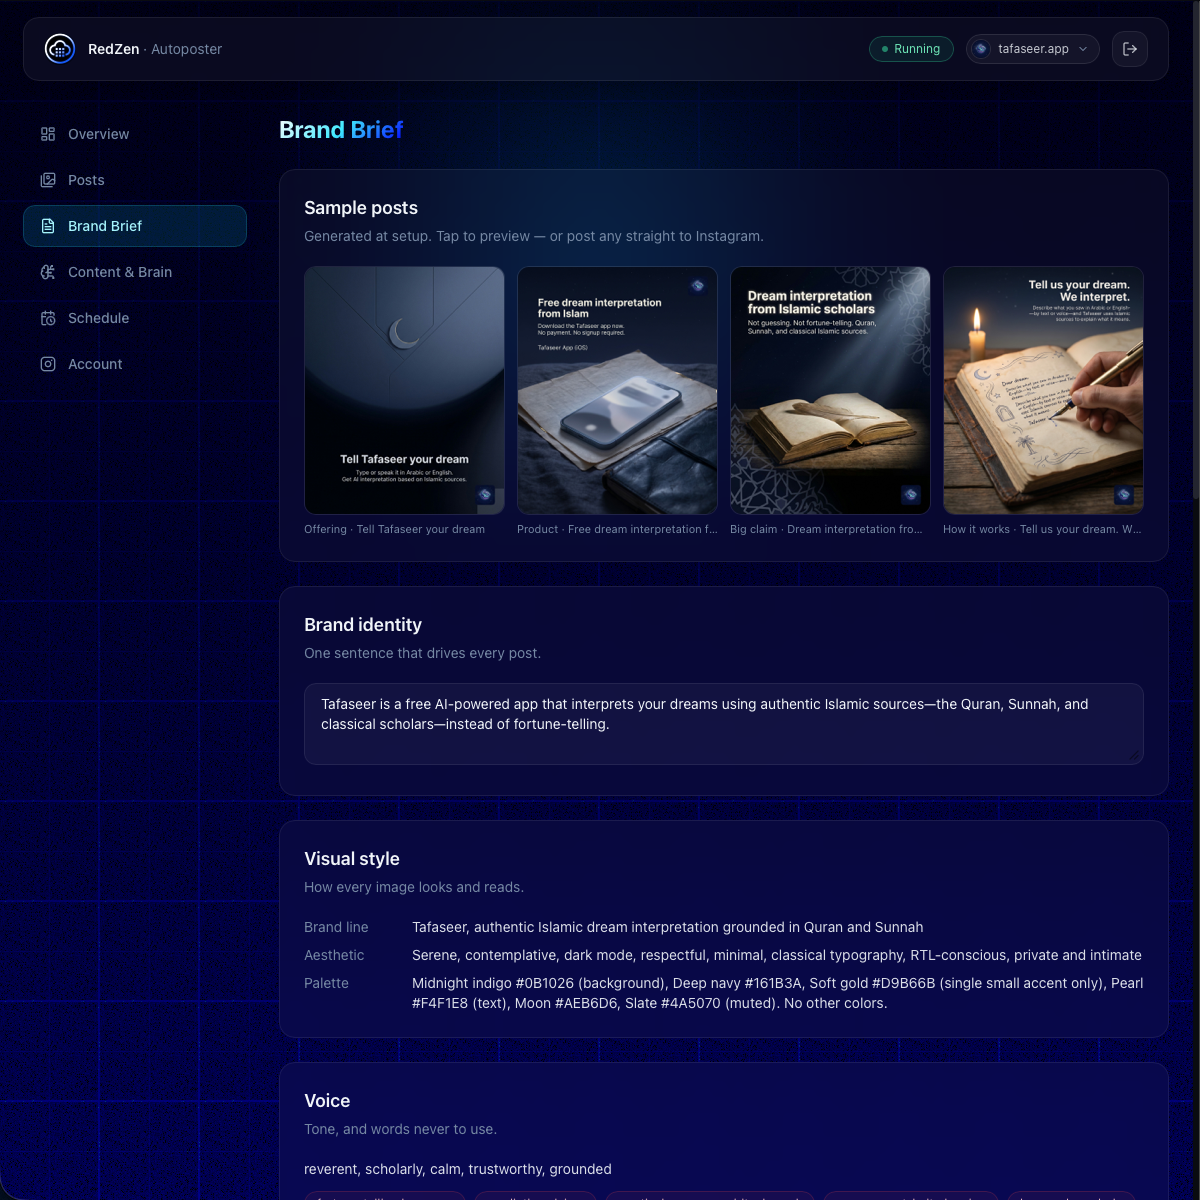
Task: Click the Overview grid icon
Action: pos(48,134)
